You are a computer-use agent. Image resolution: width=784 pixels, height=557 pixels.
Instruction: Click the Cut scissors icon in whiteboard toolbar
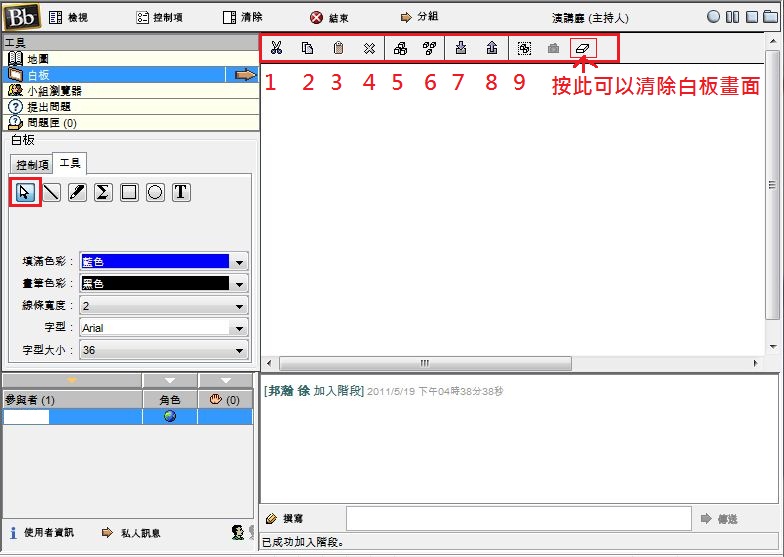click(x=277, y=48)
